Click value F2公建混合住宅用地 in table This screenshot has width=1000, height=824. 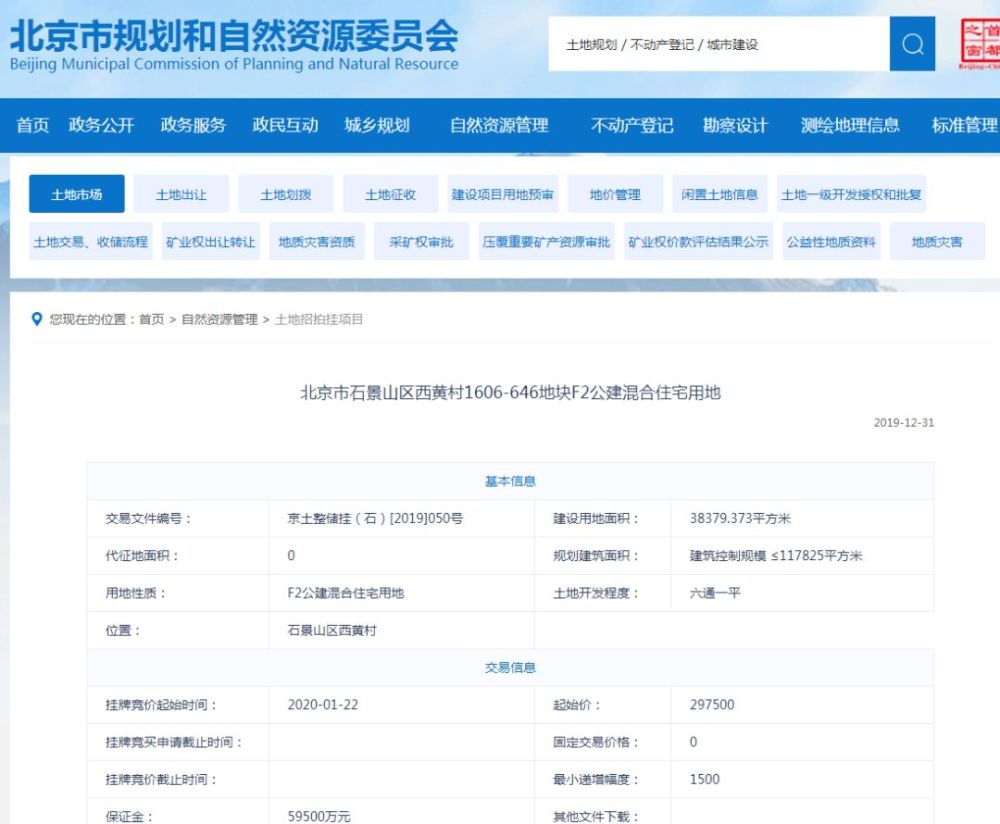click(x=346, y=592)
